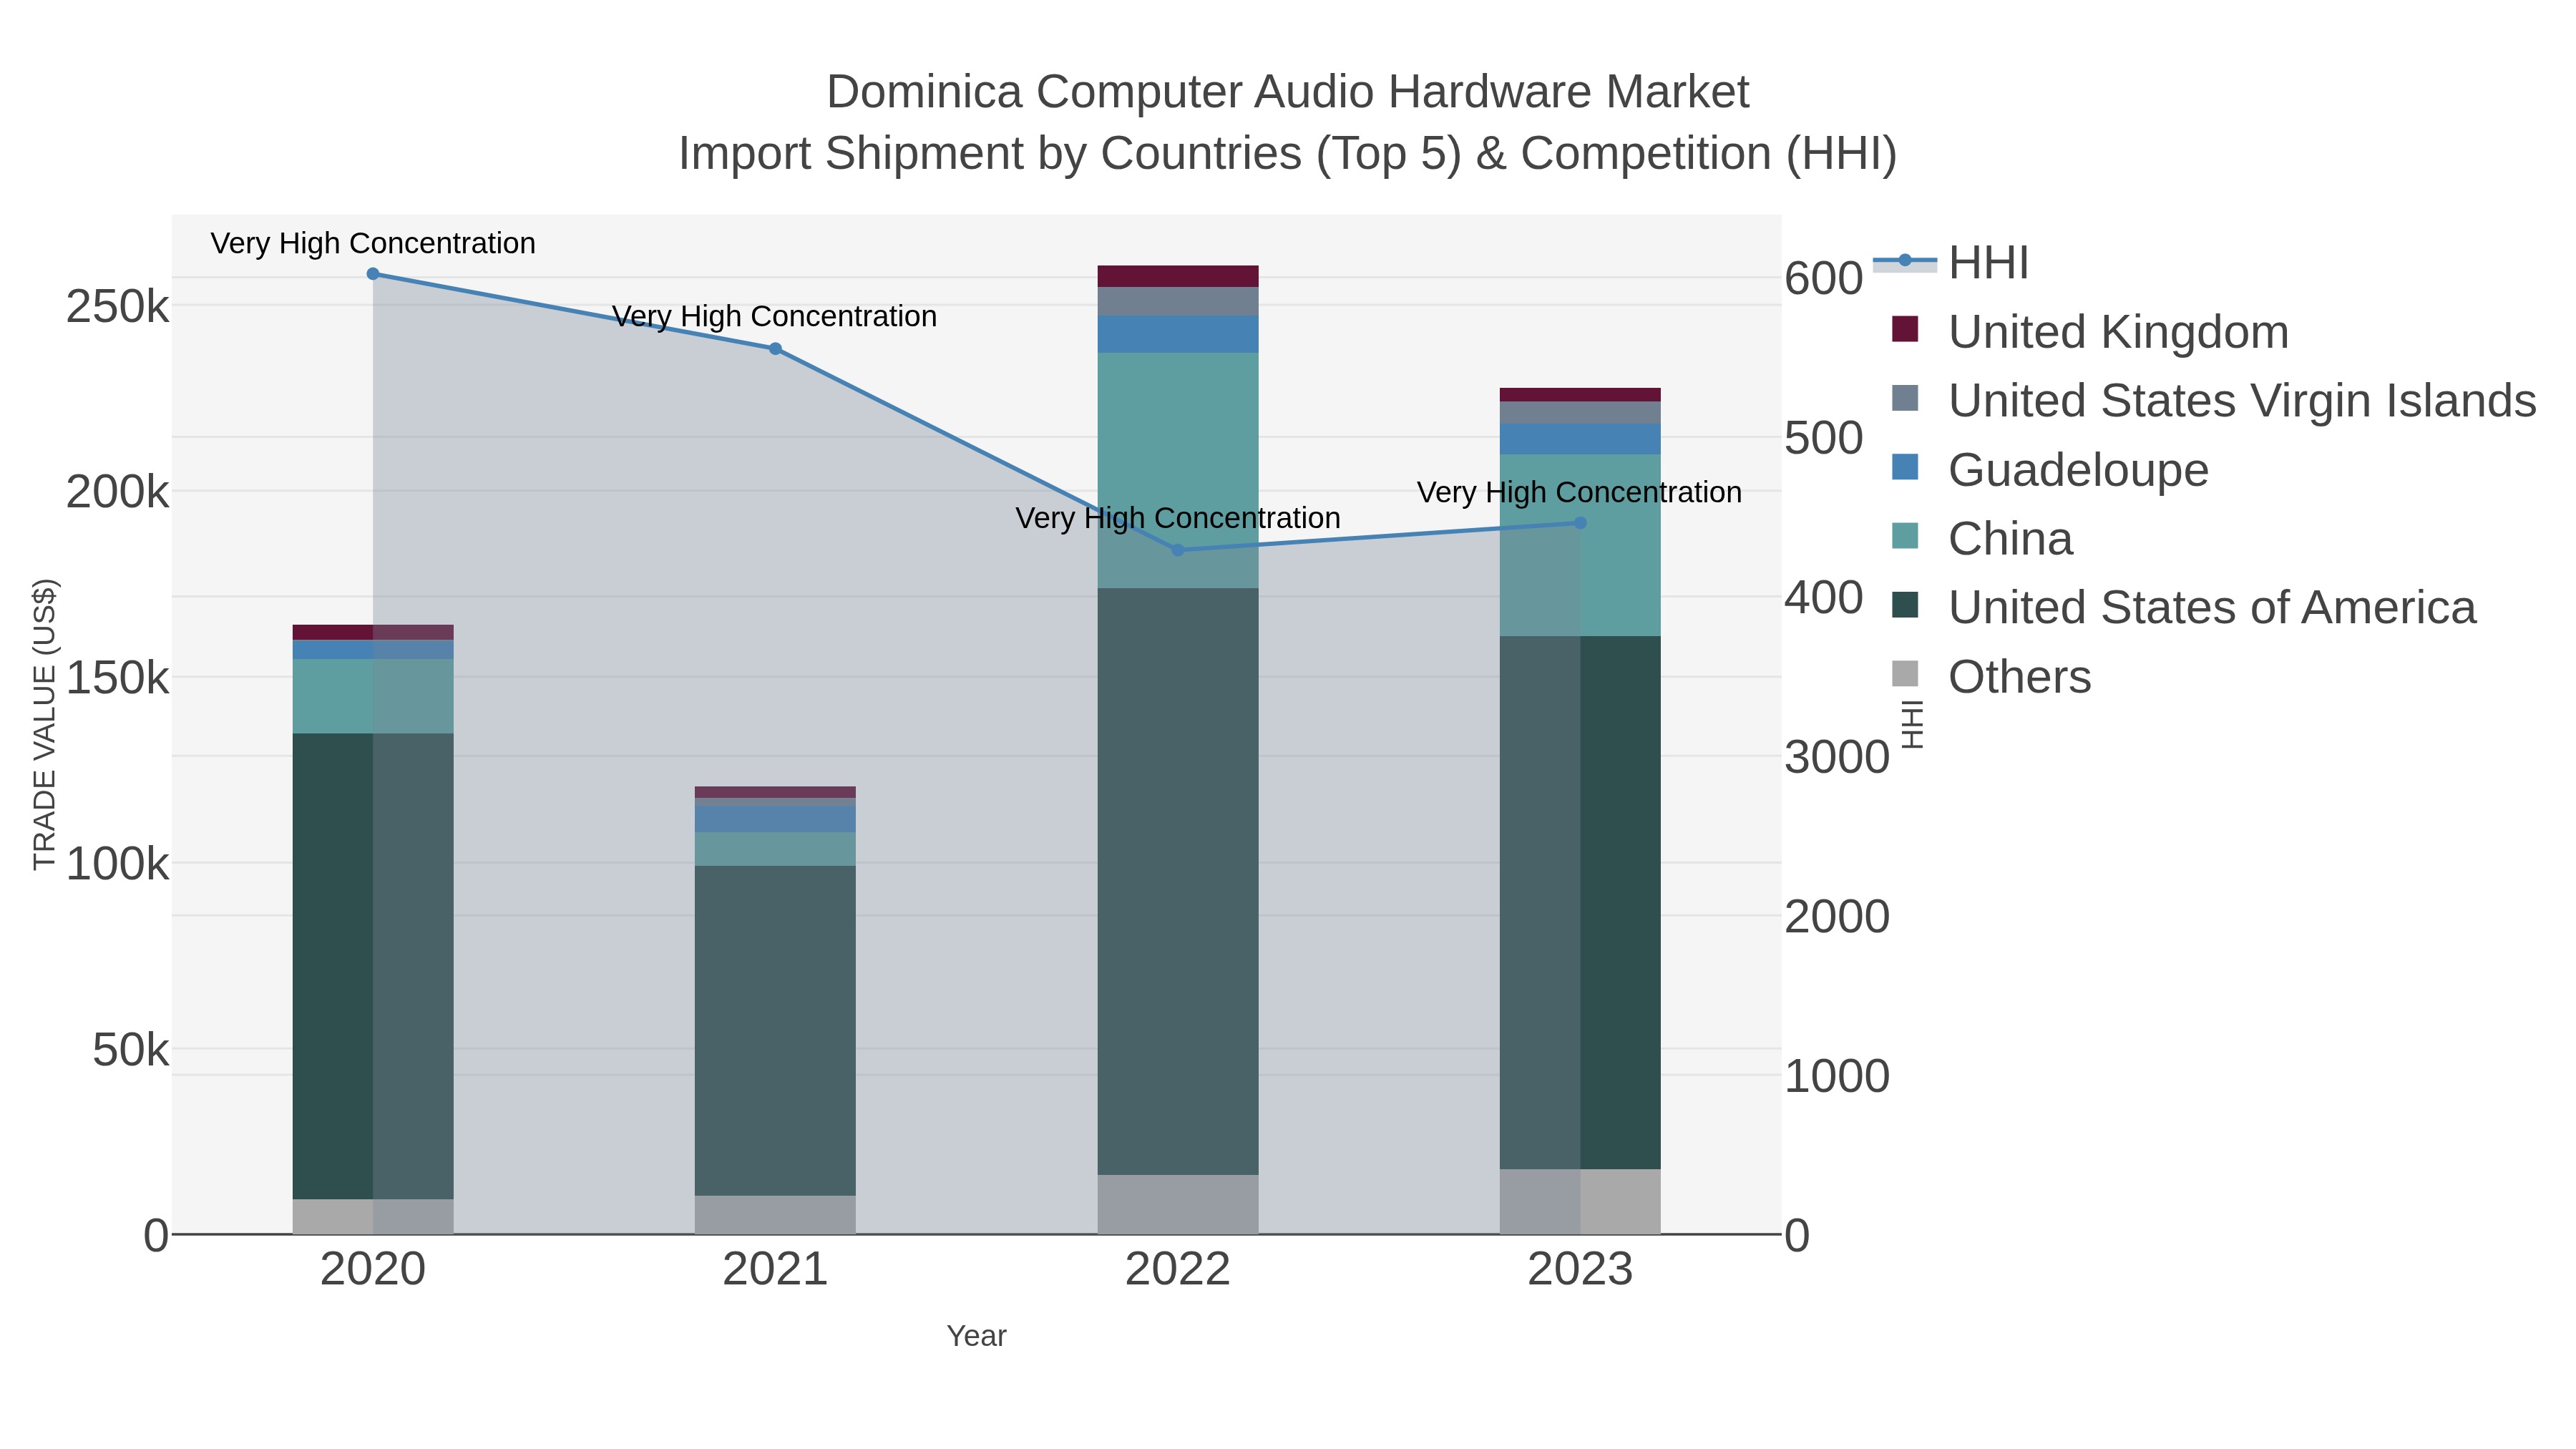Click the 2022 x-axis label
The width and height of the screenshot is (2576, 1449).
tap(1178, 1270)
